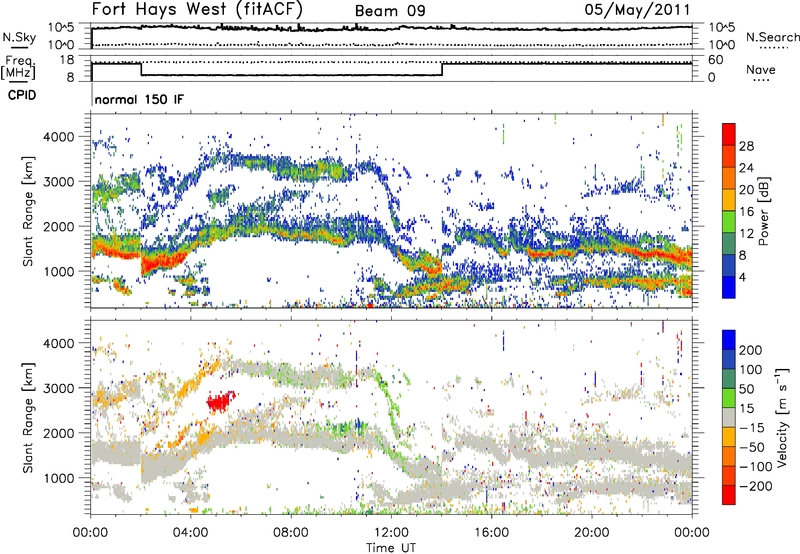Click the date '05/May/2011'
The width and height of the screenshot is (800, 554).
click(x=637, y=9)
